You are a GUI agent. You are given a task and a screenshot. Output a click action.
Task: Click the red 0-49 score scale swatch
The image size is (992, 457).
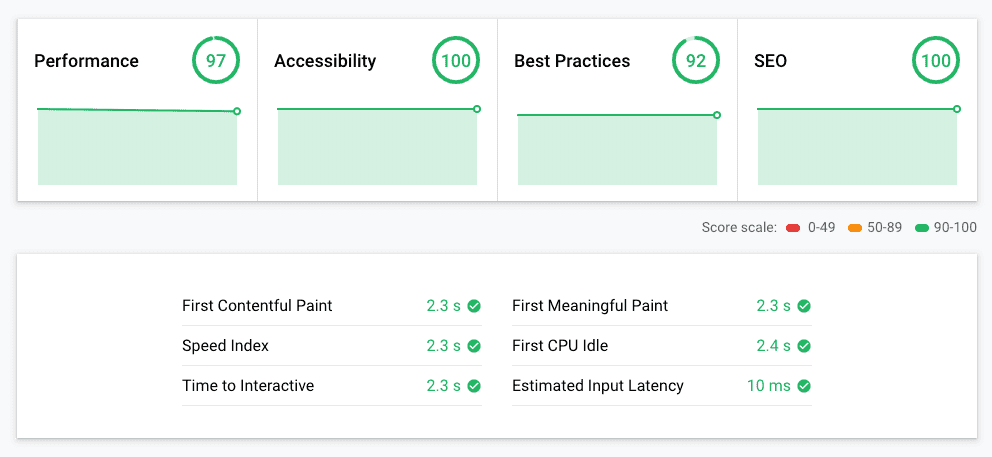pos(793,228)
